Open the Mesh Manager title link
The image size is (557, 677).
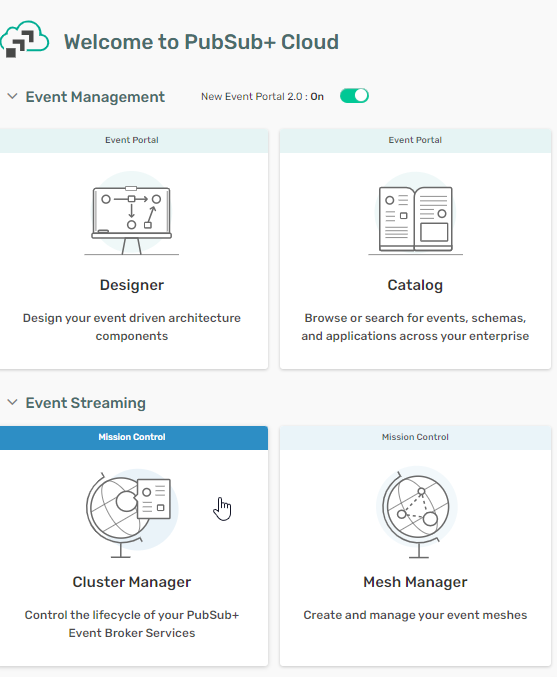[x=415, y=582]
